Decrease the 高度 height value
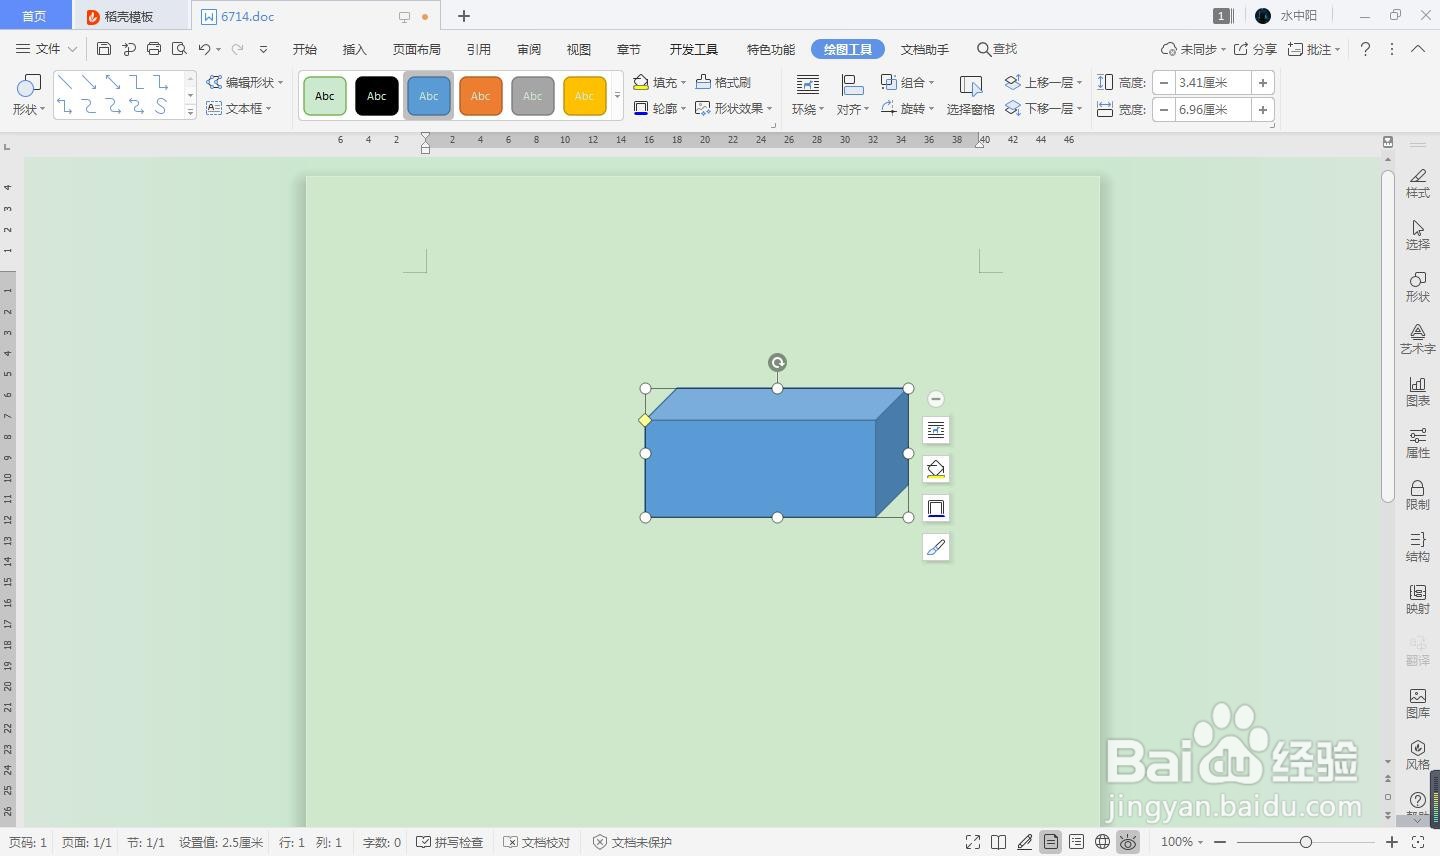Image resolution: width=1440 pixels, height=856 pixels. (x=1164, y=83)
